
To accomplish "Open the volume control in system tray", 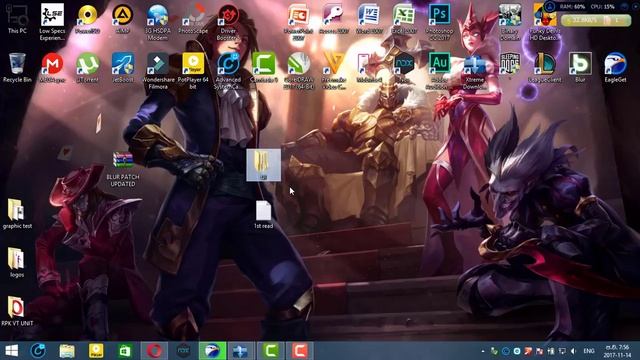I will 573,351.
